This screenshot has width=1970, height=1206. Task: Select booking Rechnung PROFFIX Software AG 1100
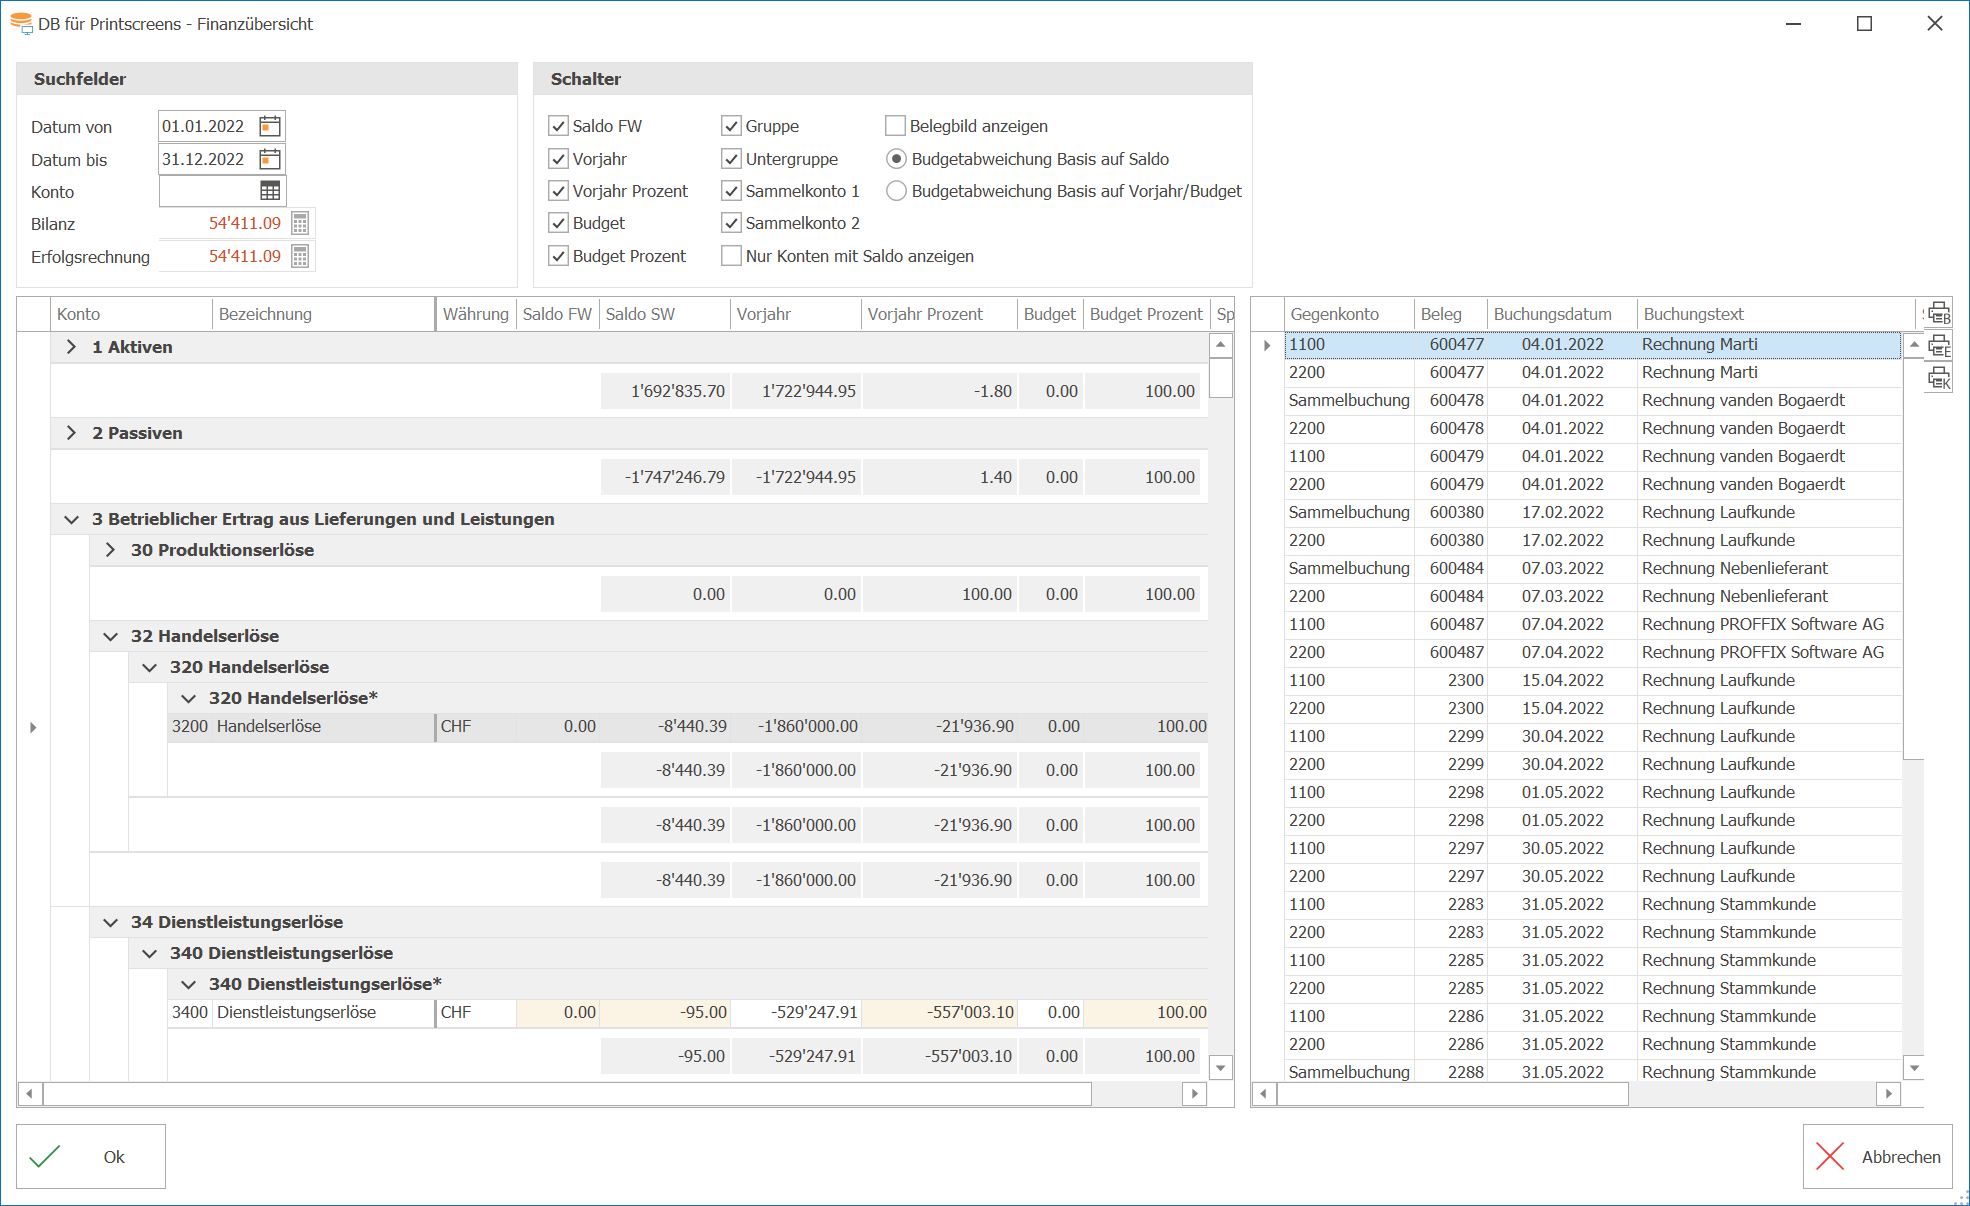click(x=1592, y=624)
